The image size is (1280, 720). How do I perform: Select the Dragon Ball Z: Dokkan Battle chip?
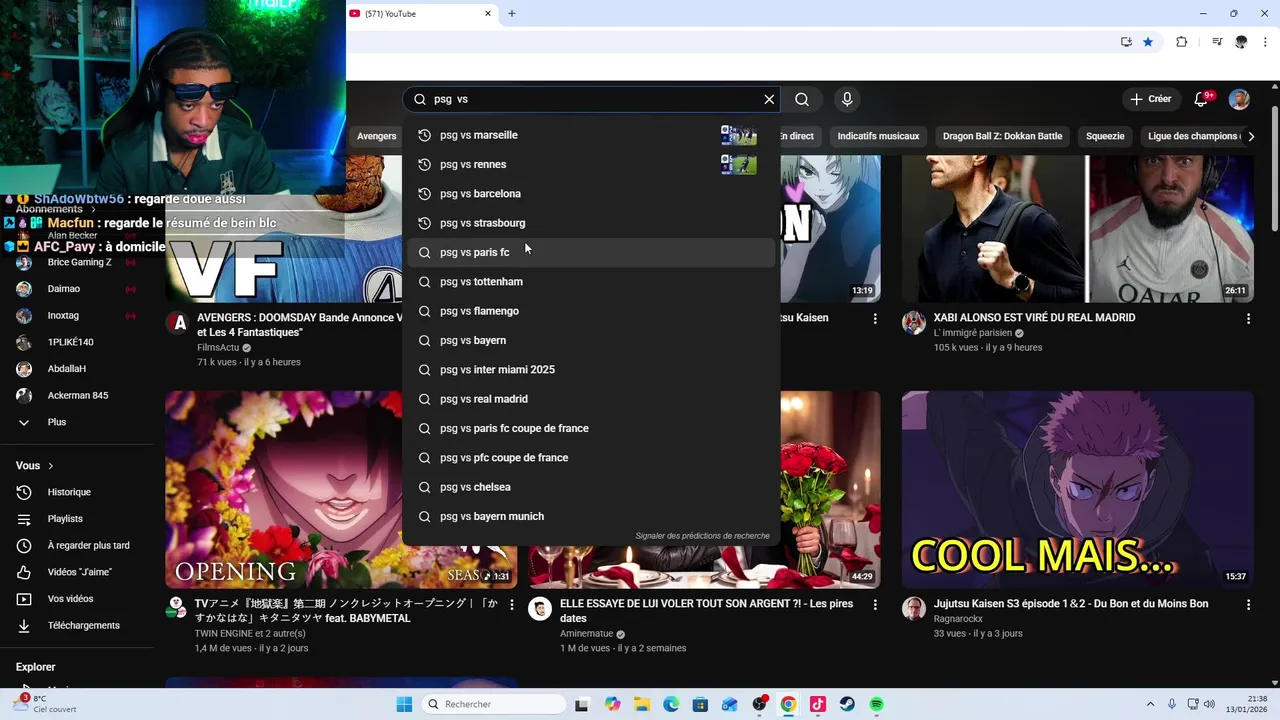tap(1002, 136)
